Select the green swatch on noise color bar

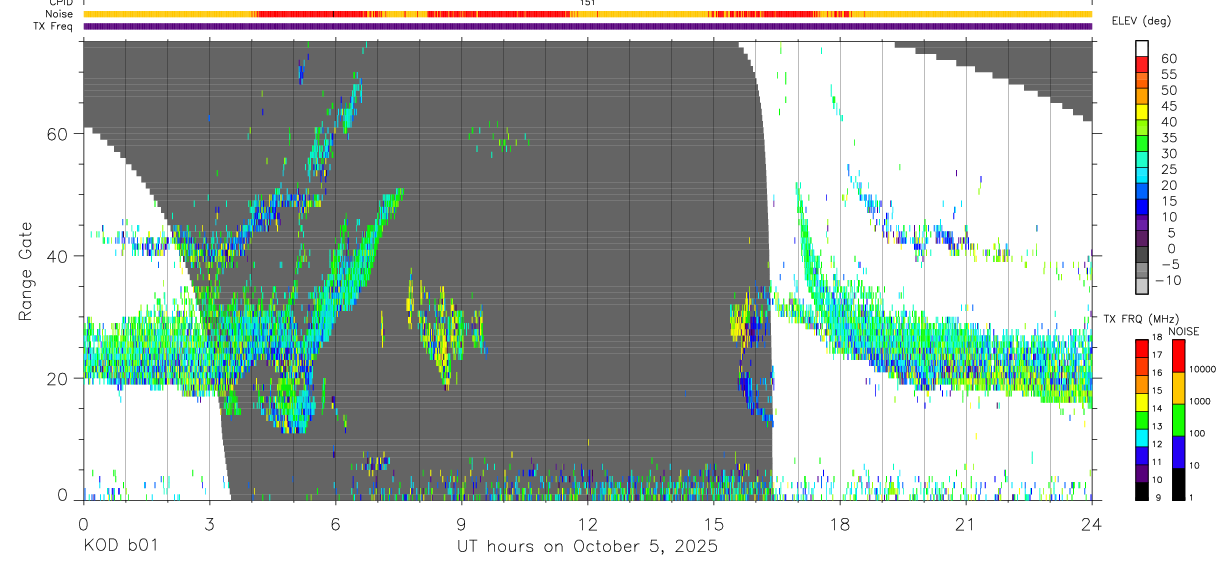pyautogui.click(x=1178, y=420)
